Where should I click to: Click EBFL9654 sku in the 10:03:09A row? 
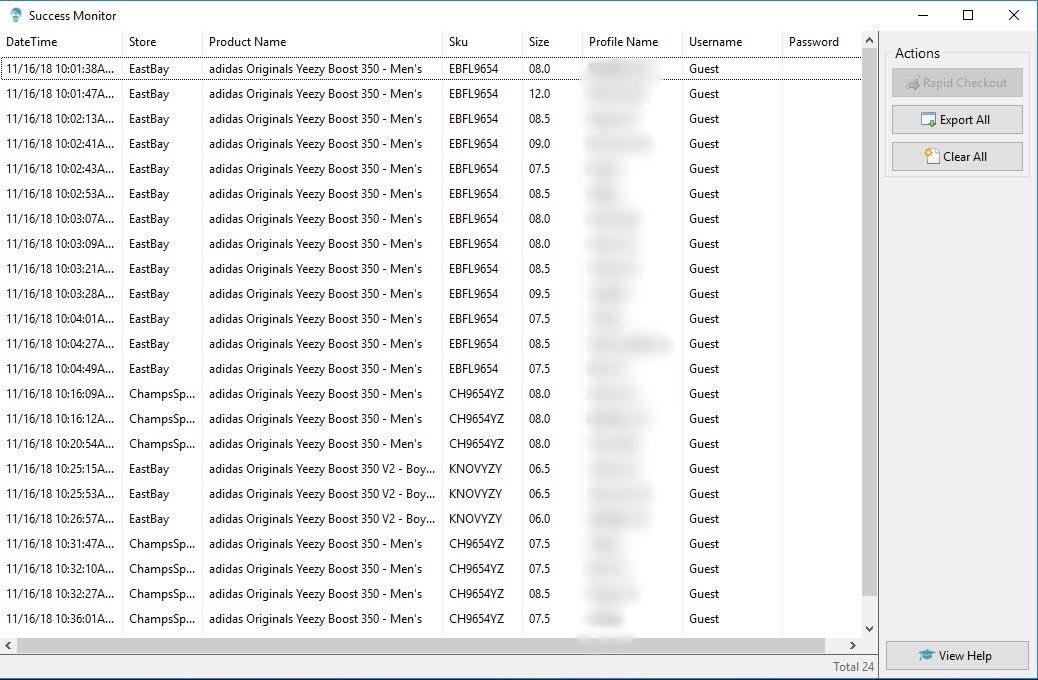[473, 244]
